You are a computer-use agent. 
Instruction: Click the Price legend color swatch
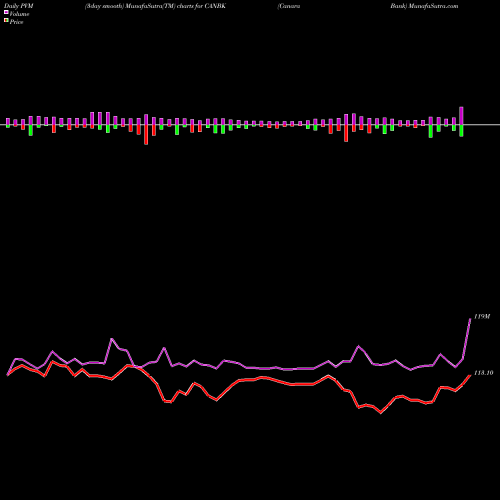(x=6, y=21)
